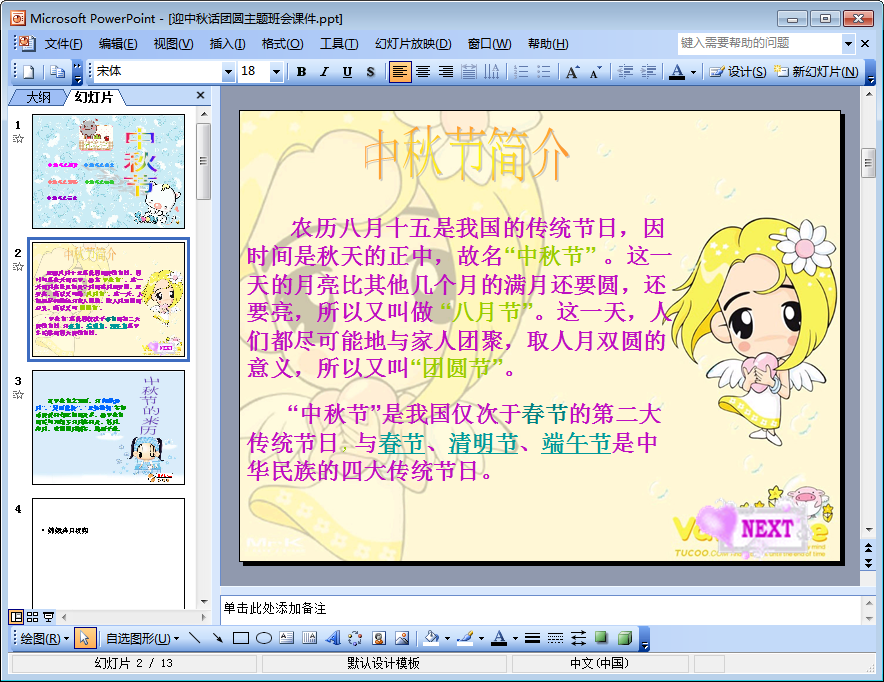Image resolution: width=884 pixels, height=682 pixels.
Task: Apply distributed text alignment
Action: tap(469, 72)
